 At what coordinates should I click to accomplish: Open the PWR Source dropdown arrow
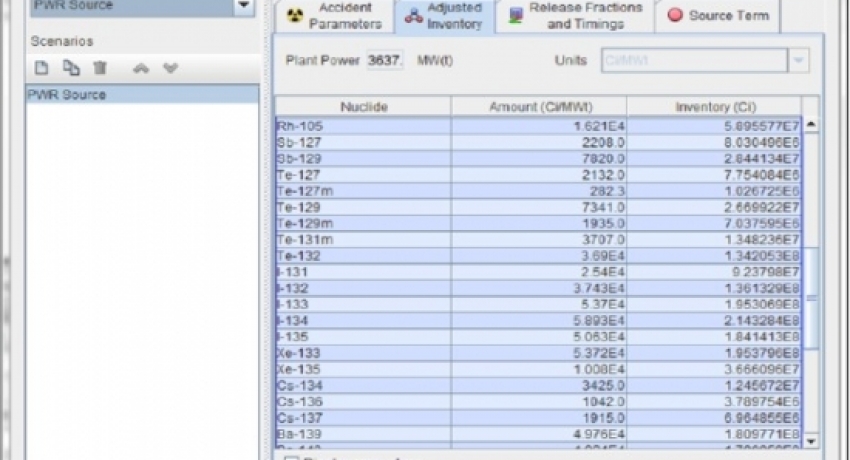click(x=244, y=5)
